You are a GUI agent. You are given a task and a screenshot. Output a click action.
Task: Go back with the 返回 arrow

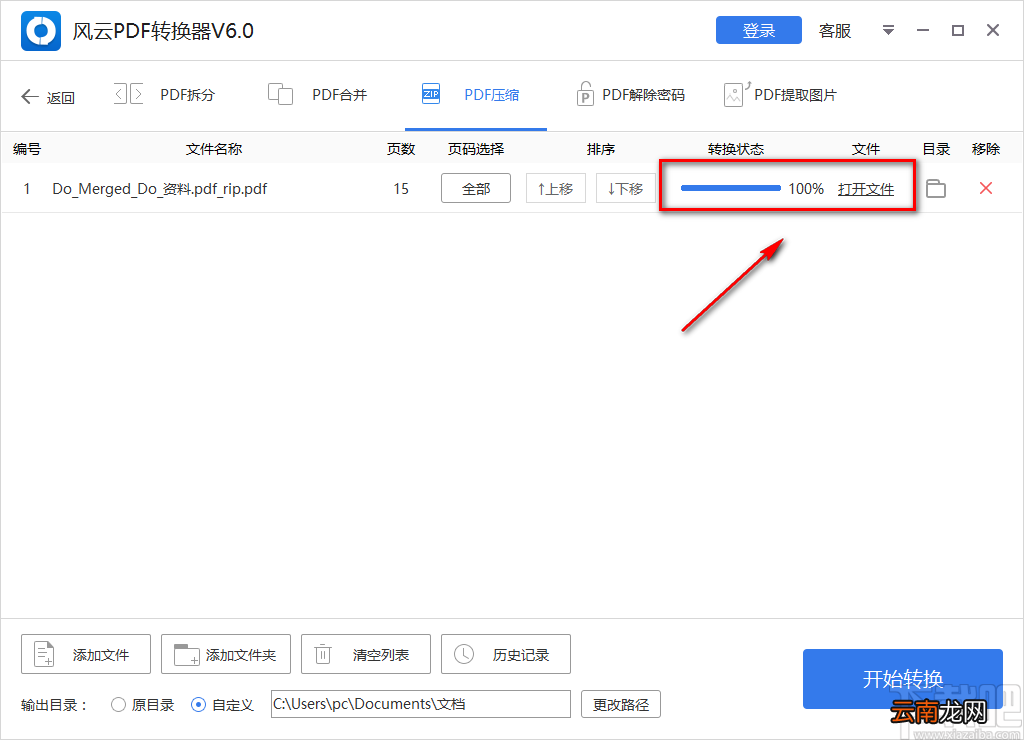29,97
